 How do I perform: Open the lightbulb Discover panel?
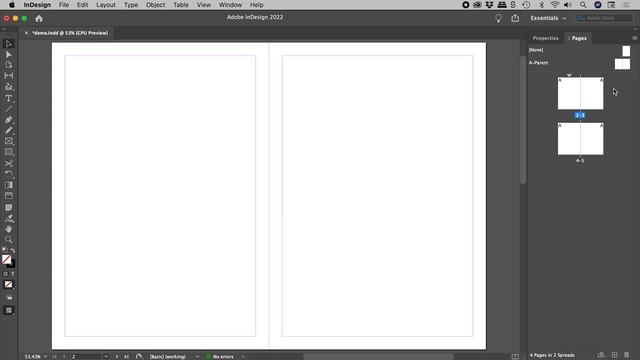498,18
